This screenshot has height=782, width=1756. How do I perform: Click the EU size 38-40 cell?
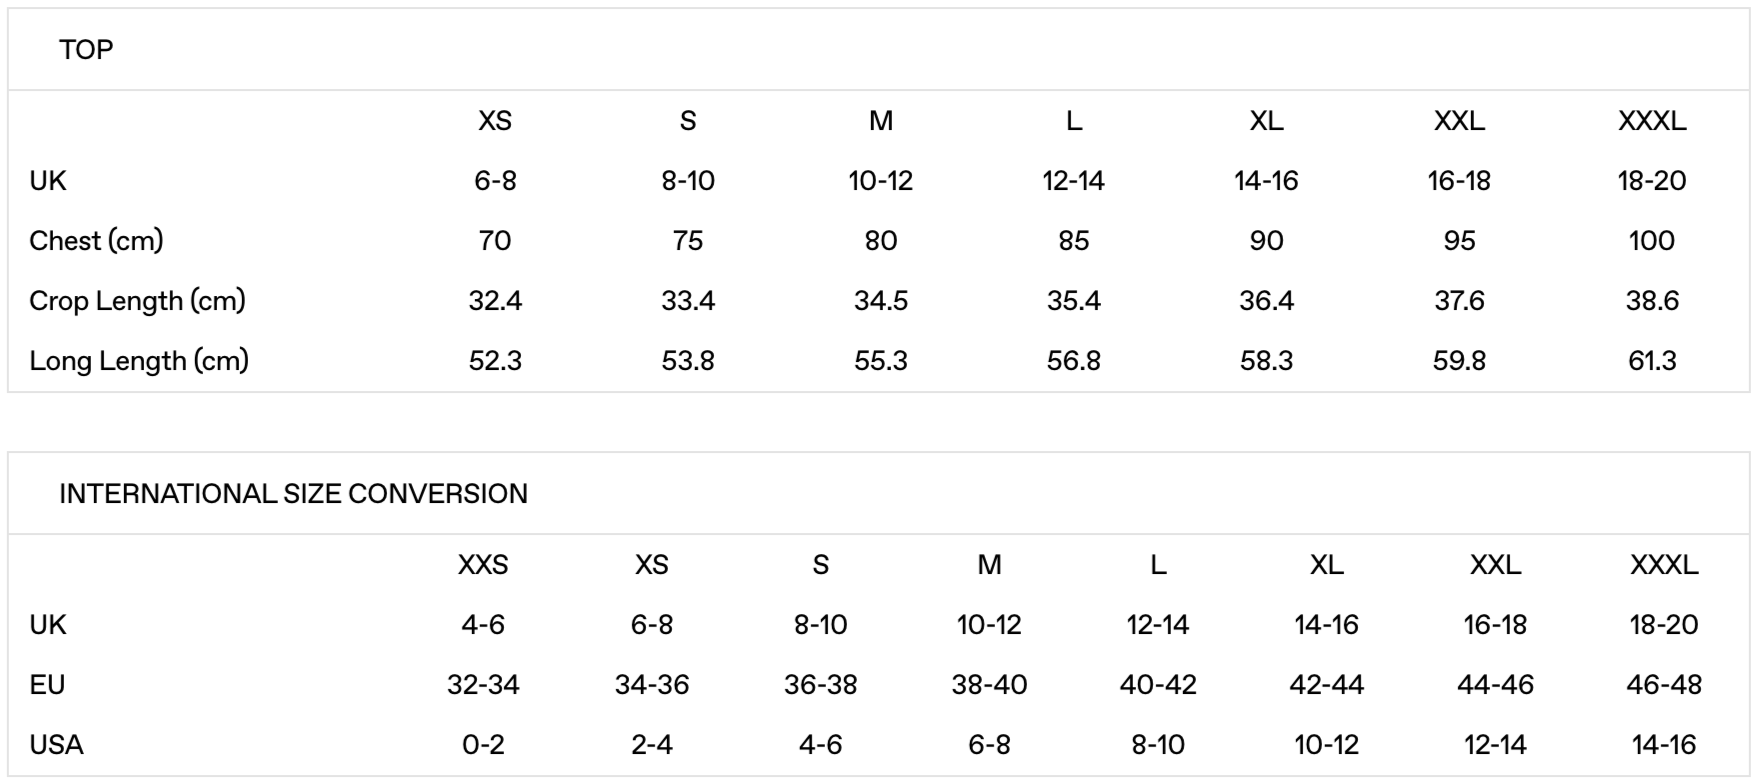[x=989, y=685]
